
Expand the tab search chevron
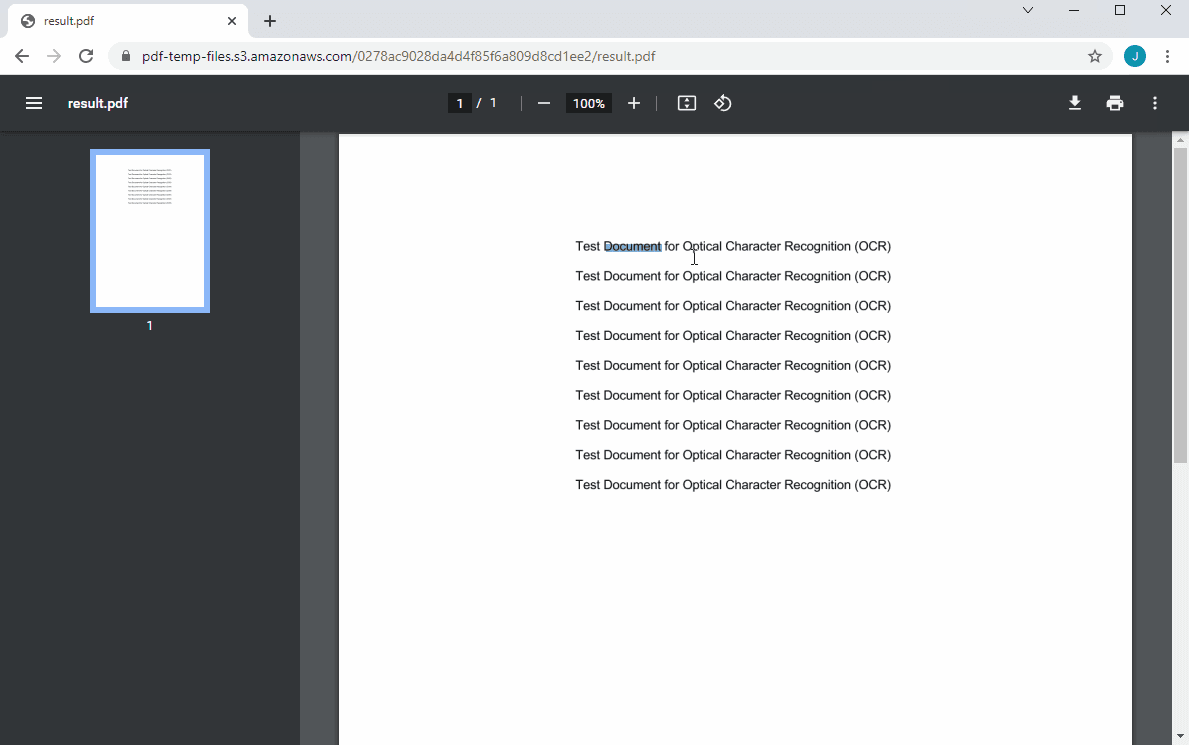click(x=1028, y=10)
